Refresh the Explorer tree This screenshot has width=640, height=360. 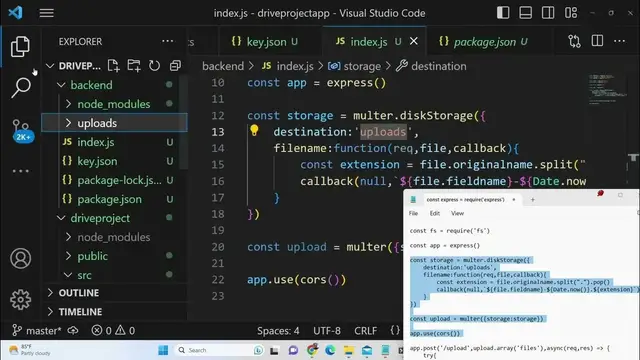point(154,66)
